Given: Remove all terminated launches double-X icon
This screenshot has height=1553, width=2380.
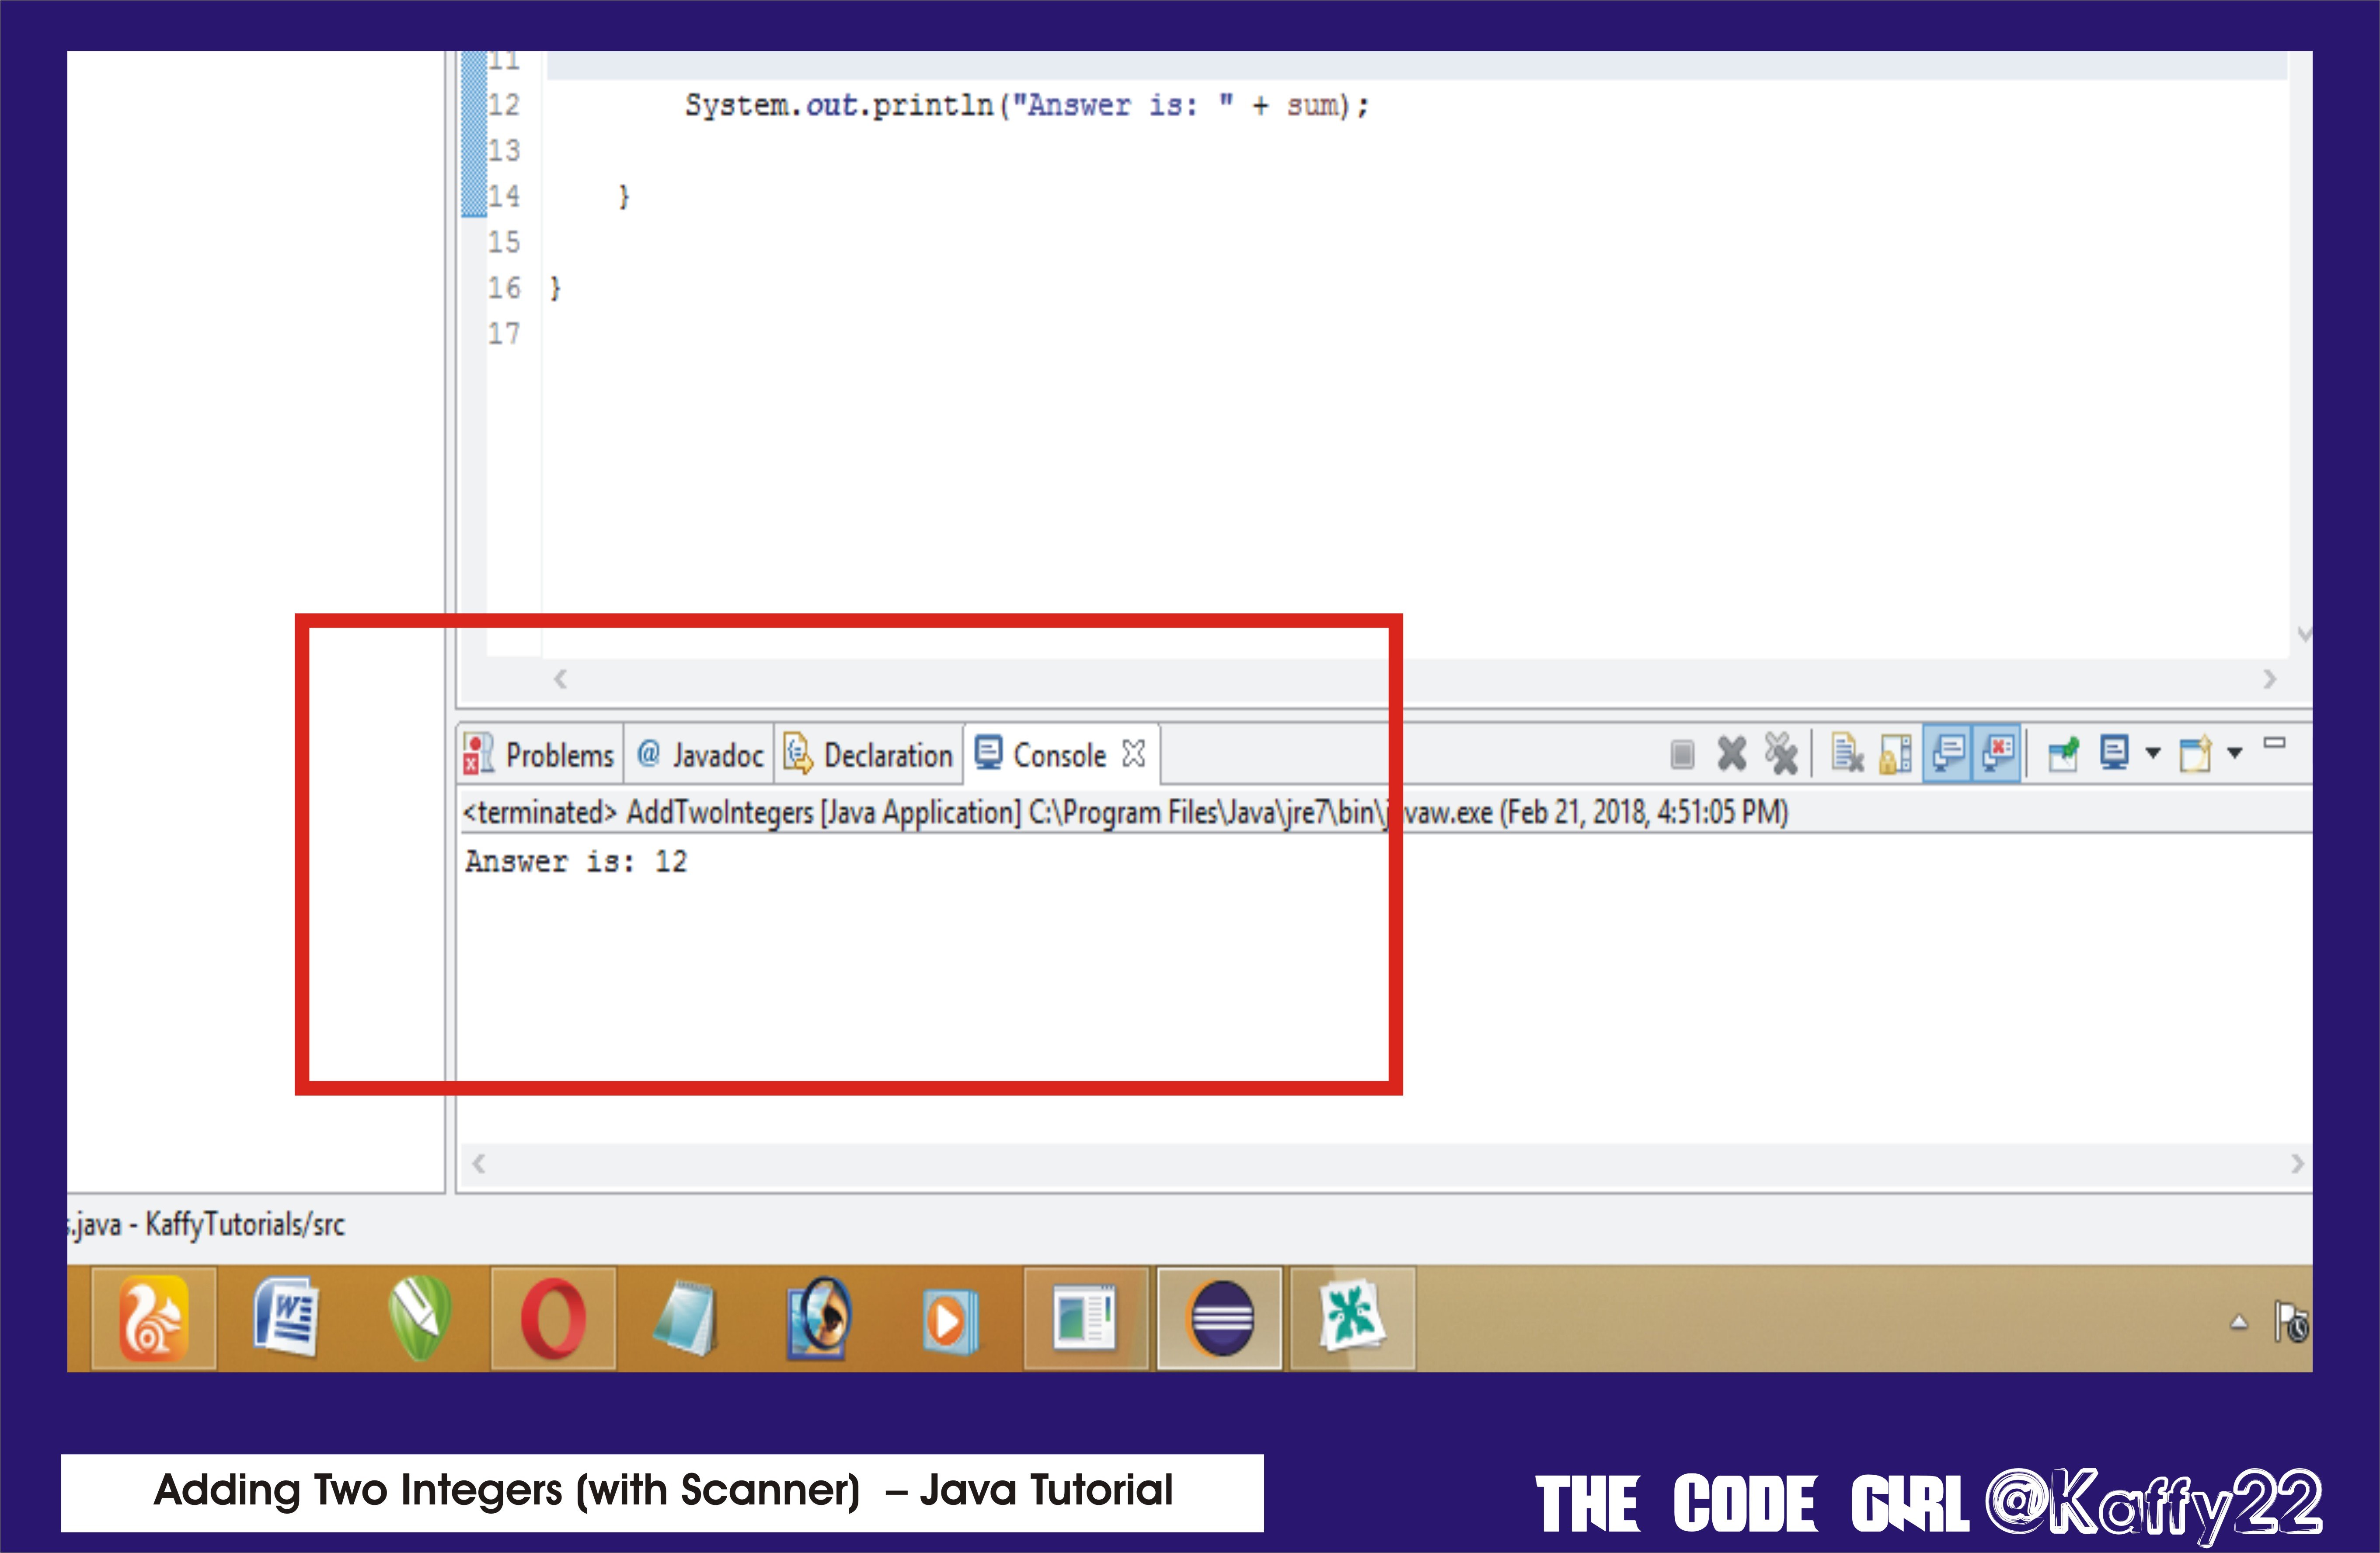Looking at the screenshot, I should (1780, 753).
